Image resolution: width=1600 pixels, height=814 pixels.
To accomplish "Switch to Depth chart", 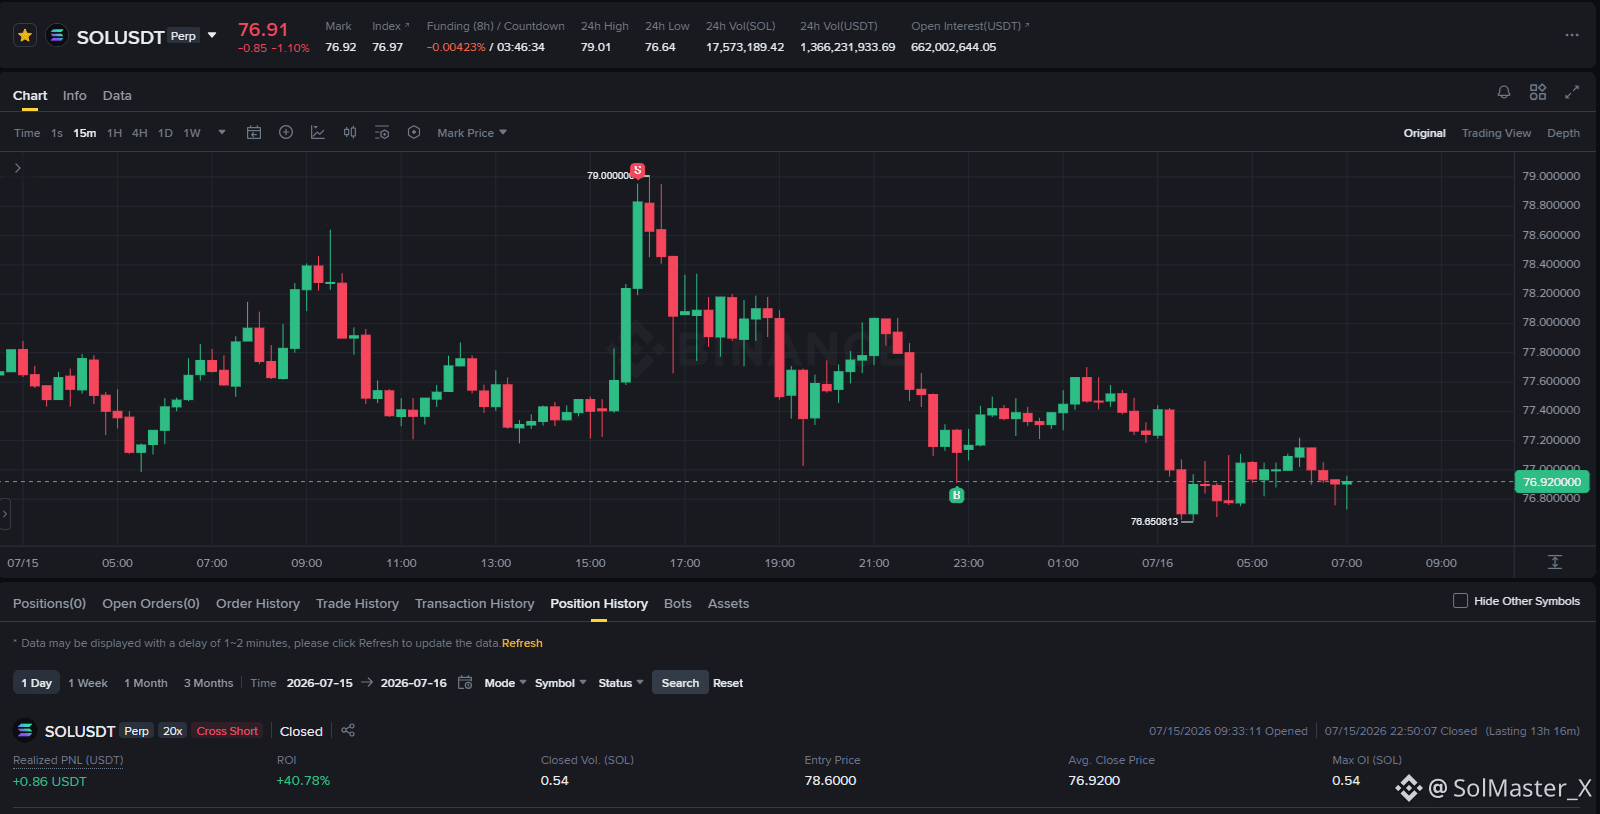I will 1563,133.
